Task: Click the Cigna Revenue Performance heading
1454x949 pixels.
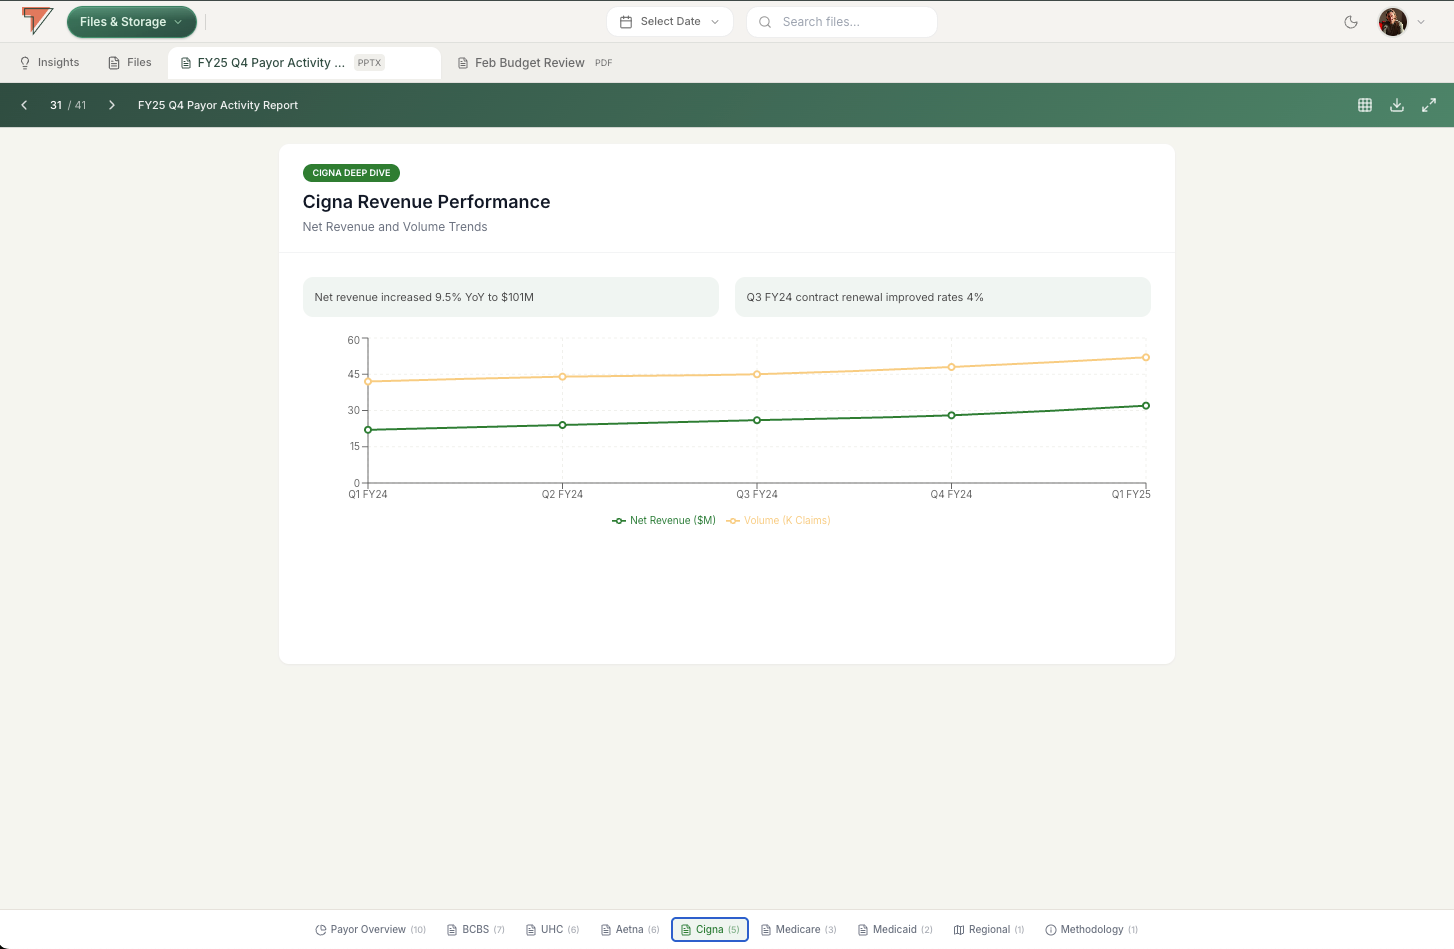Action: [x=427, y=202]
